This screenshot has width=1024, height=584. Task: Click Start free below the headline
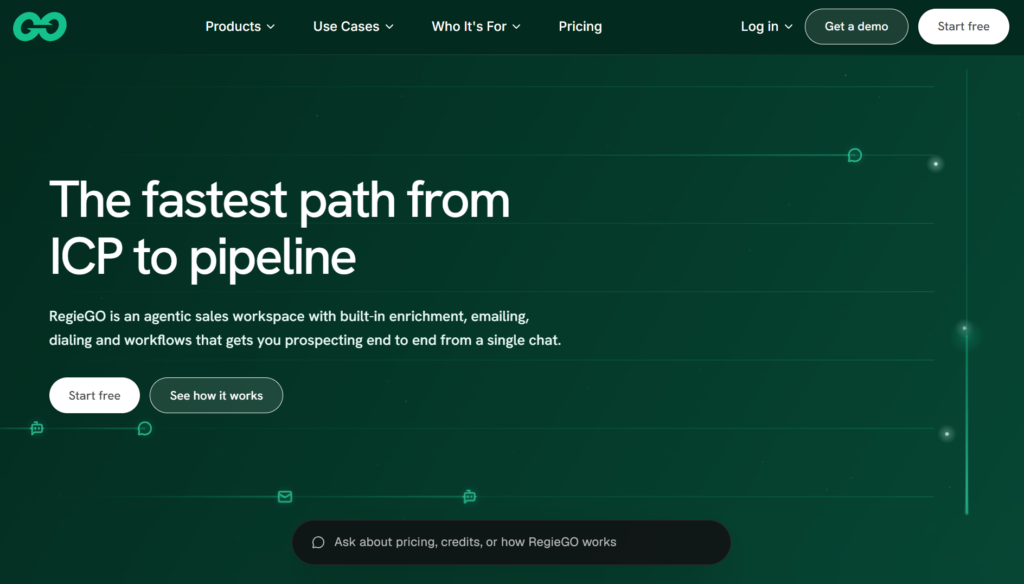(x=95, y=395)
